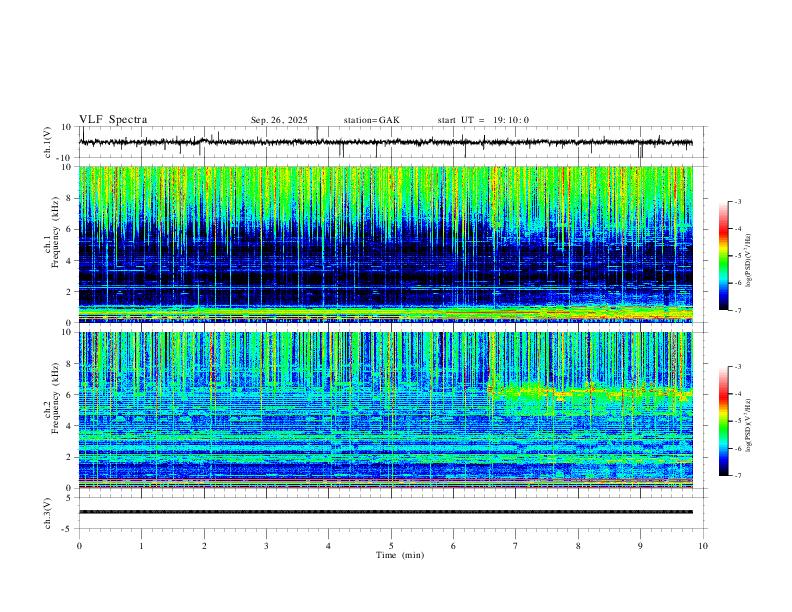Click time axis tick label '2'
The height and width of the screenshot is (612, 792).
[x=204, y=546]
